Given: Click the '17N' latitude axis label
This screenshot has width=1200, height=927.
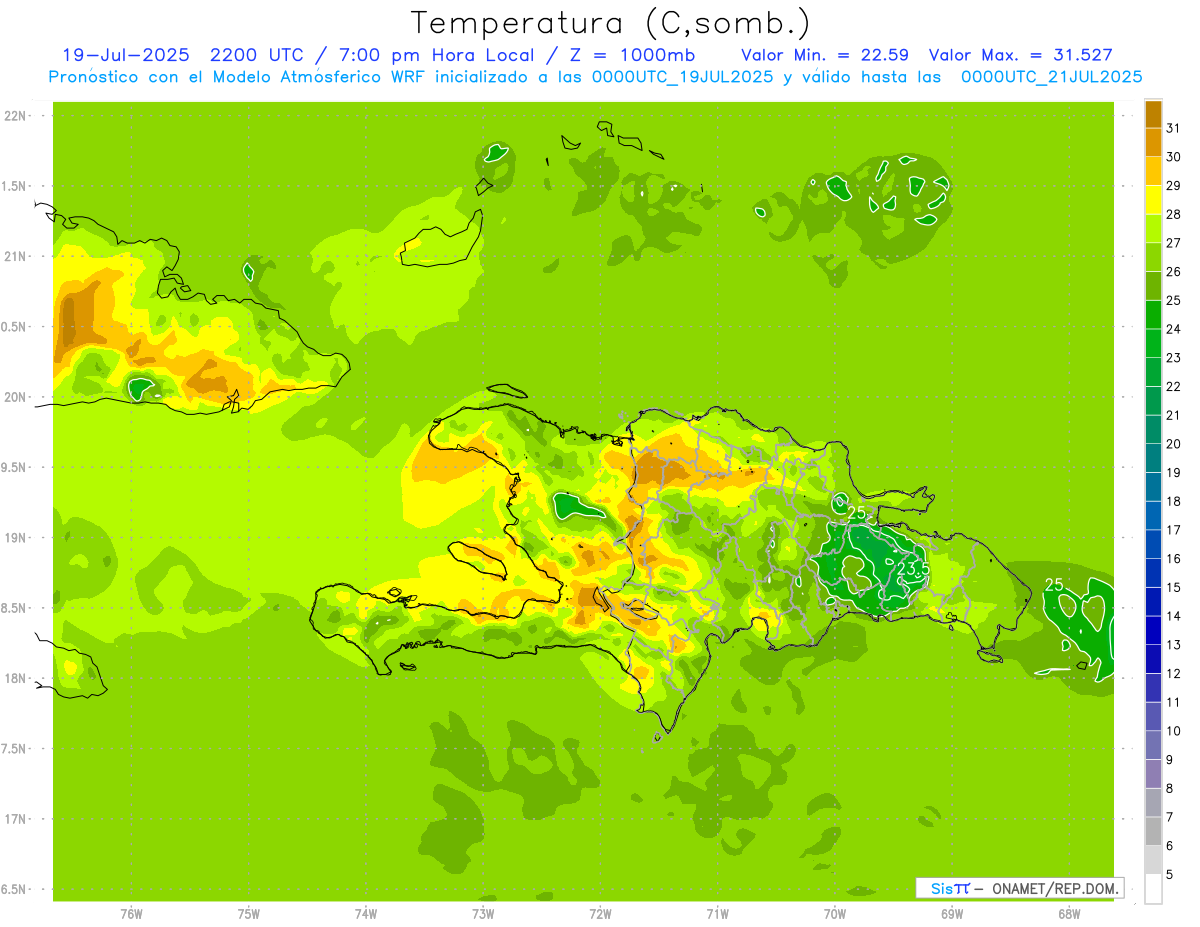Looking at the screenshot, I should tap(15, 820).
